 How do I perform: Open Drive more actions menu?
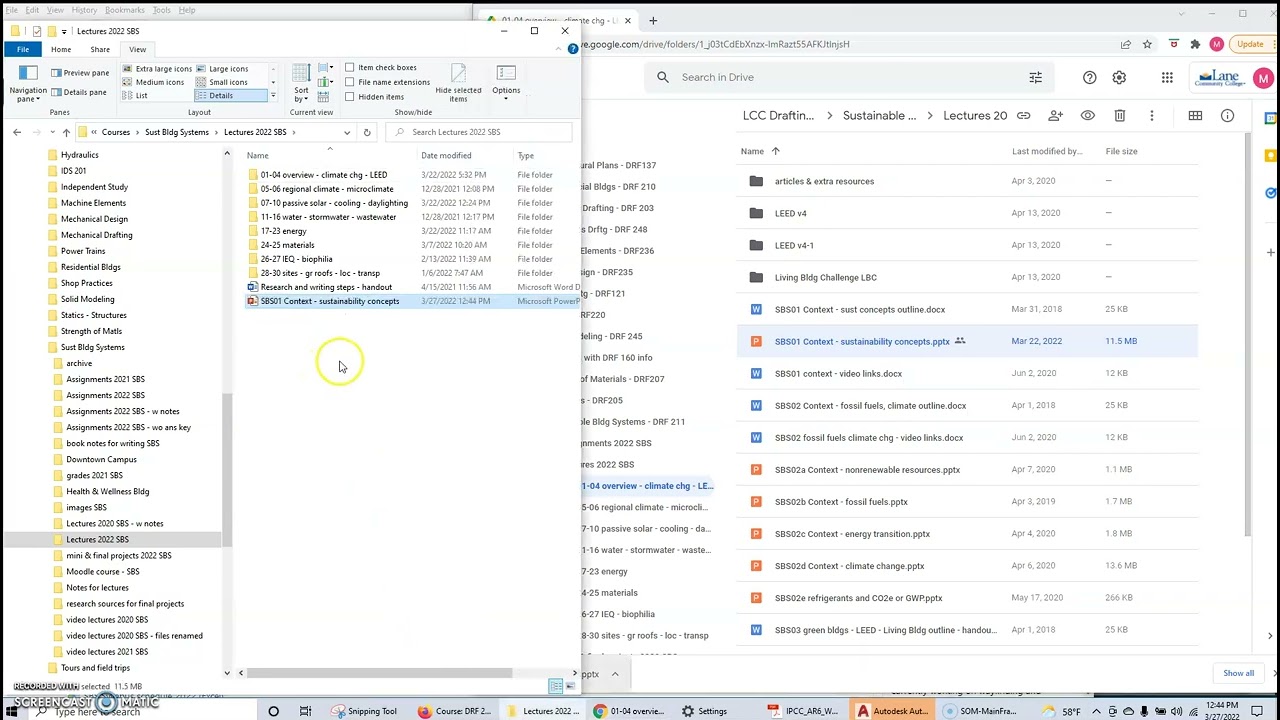click(x=1152, y=116)
